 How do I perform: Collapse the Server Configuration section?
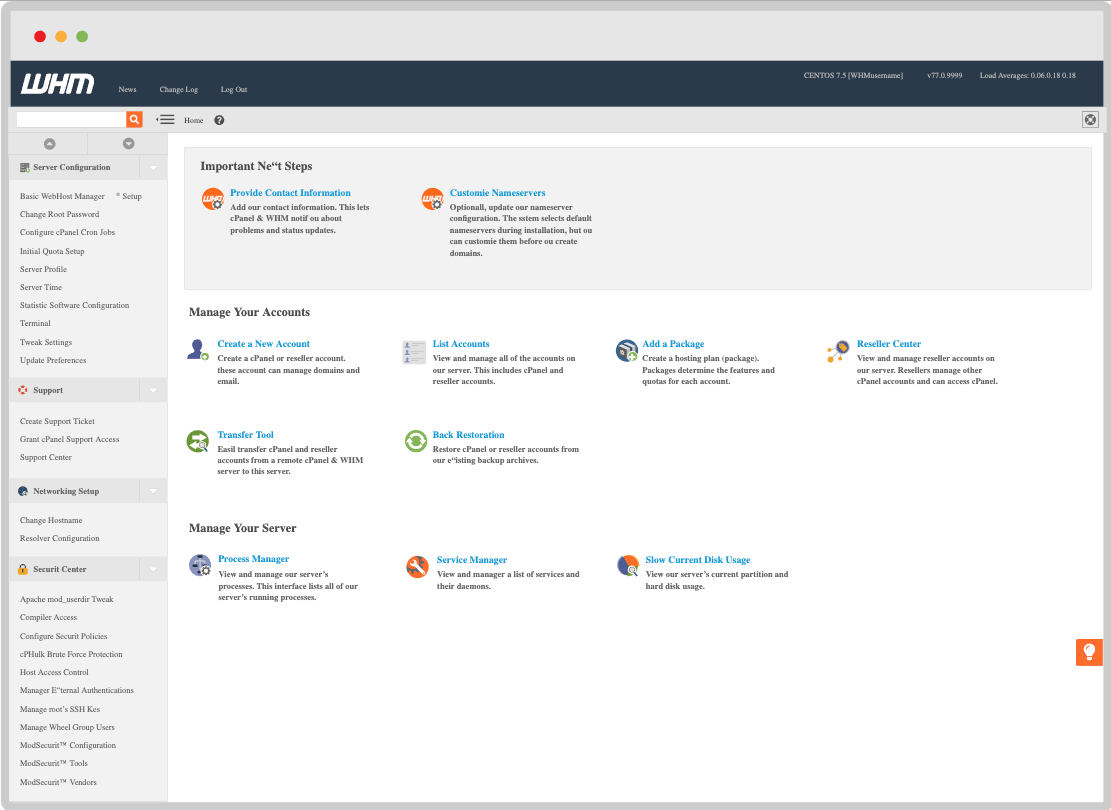pyautogui.click(x=153, y=168)
